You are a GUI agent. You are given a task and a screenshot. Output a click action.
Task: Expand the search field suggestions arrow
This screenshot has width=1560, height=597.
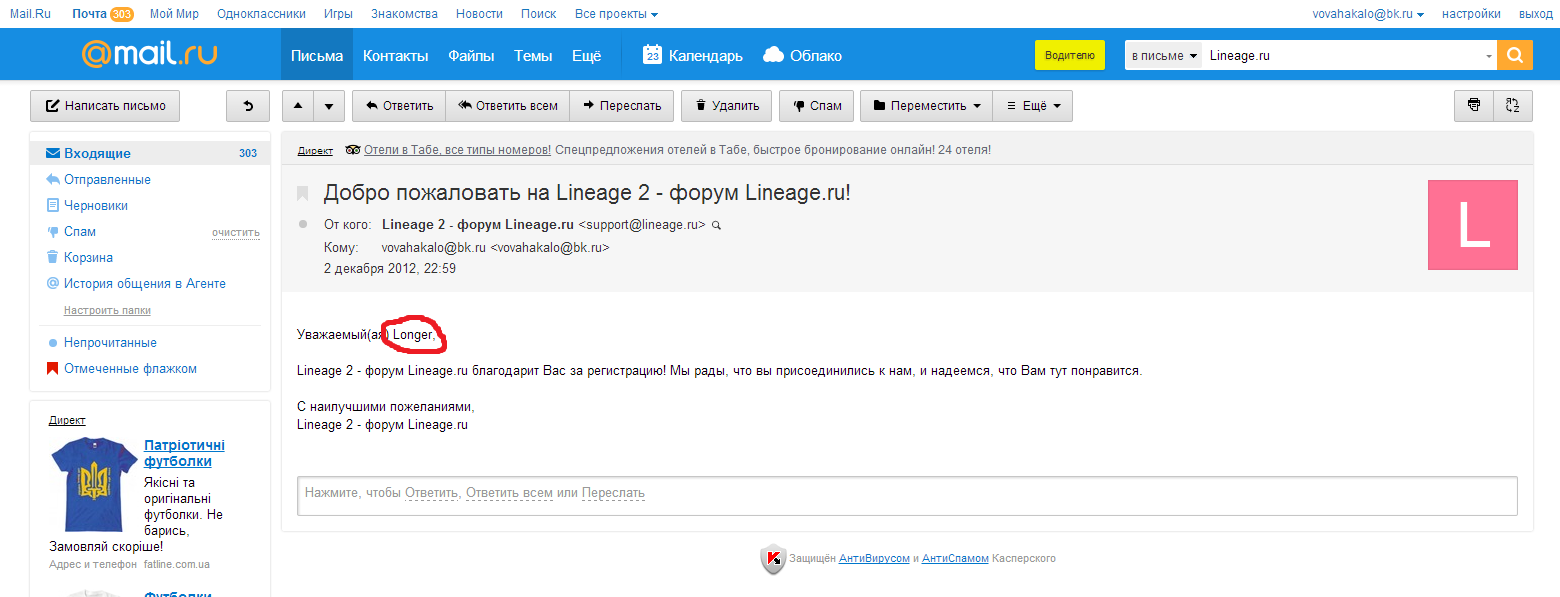click(x=1489, y=56)
